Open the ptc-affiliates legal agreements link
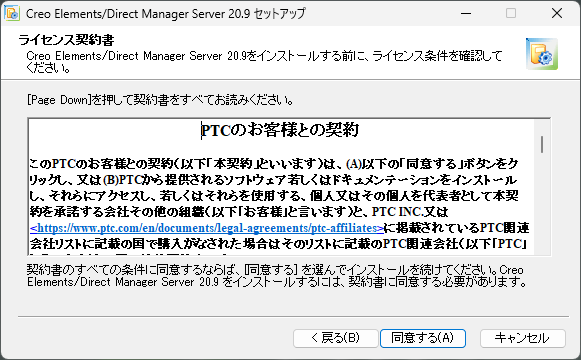This screenshot has width=581, height=360. pyautogui.click(x=207, y=228)
